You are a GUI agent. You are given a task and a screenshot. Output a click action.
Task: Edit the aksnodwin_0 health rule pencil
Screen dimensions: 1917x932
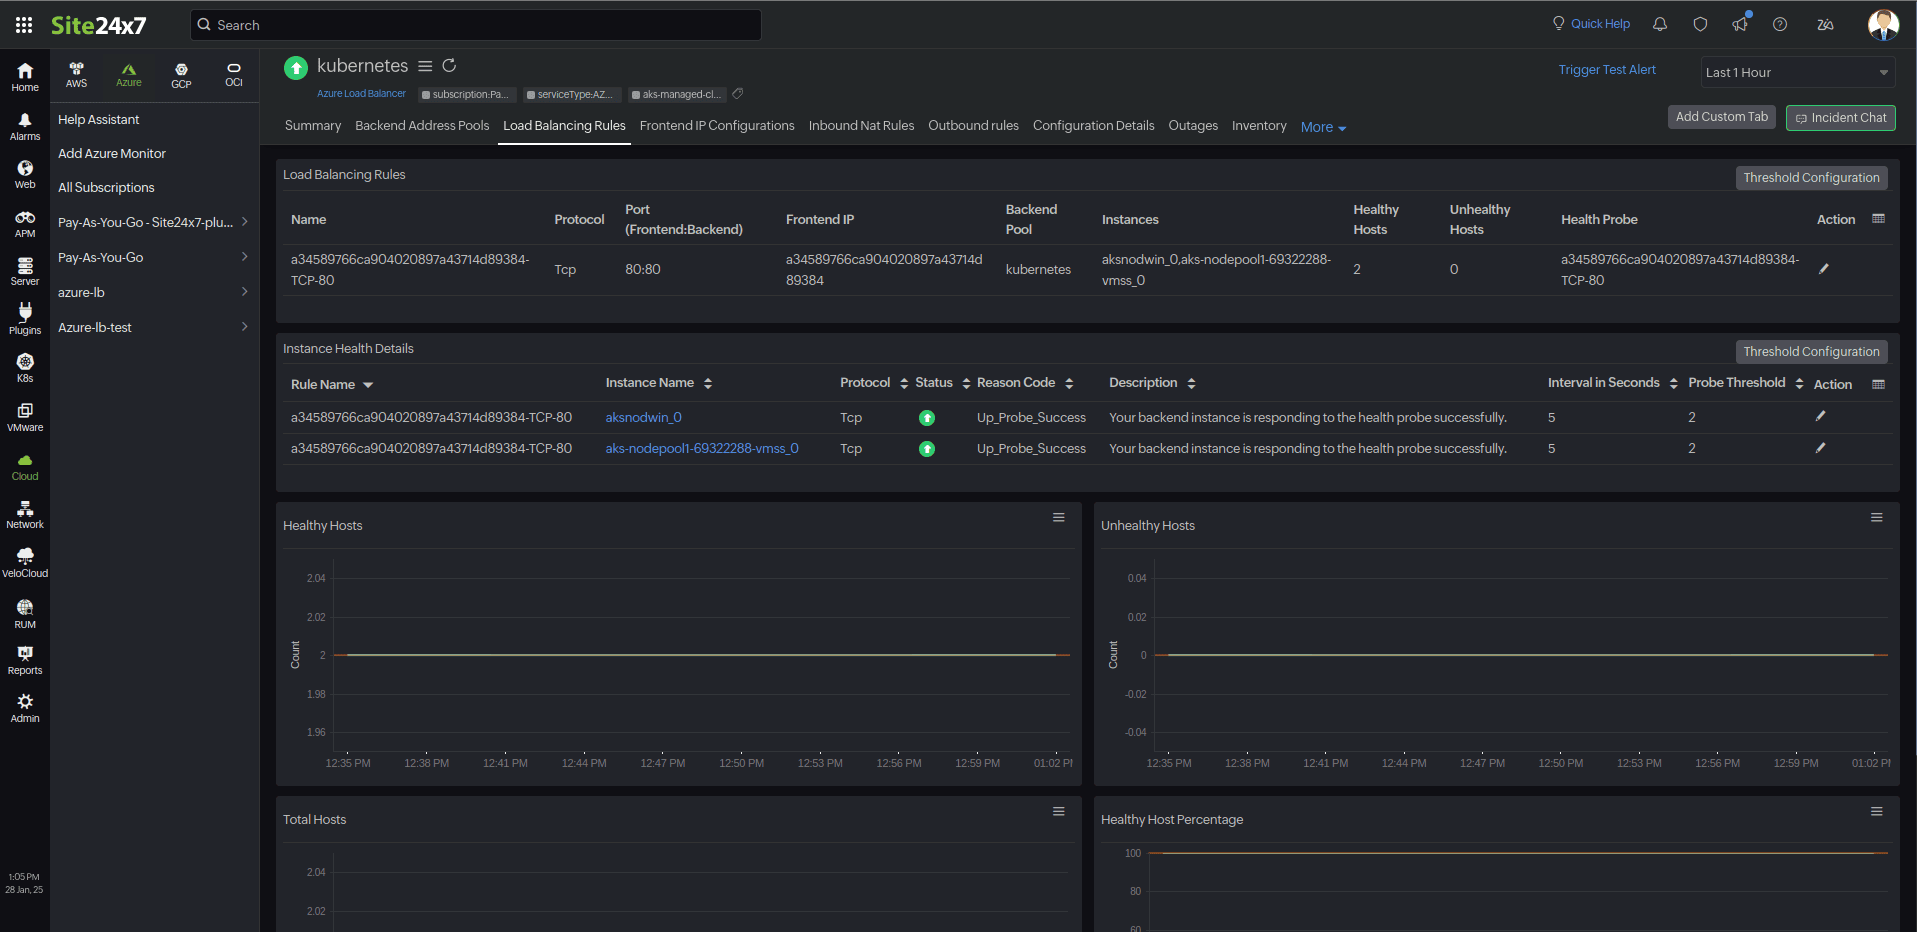(1820, 417)
